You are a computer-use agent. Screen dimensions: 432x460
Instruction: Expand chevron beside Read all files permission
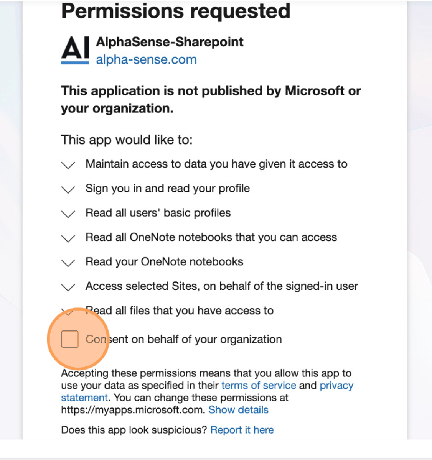68,312
